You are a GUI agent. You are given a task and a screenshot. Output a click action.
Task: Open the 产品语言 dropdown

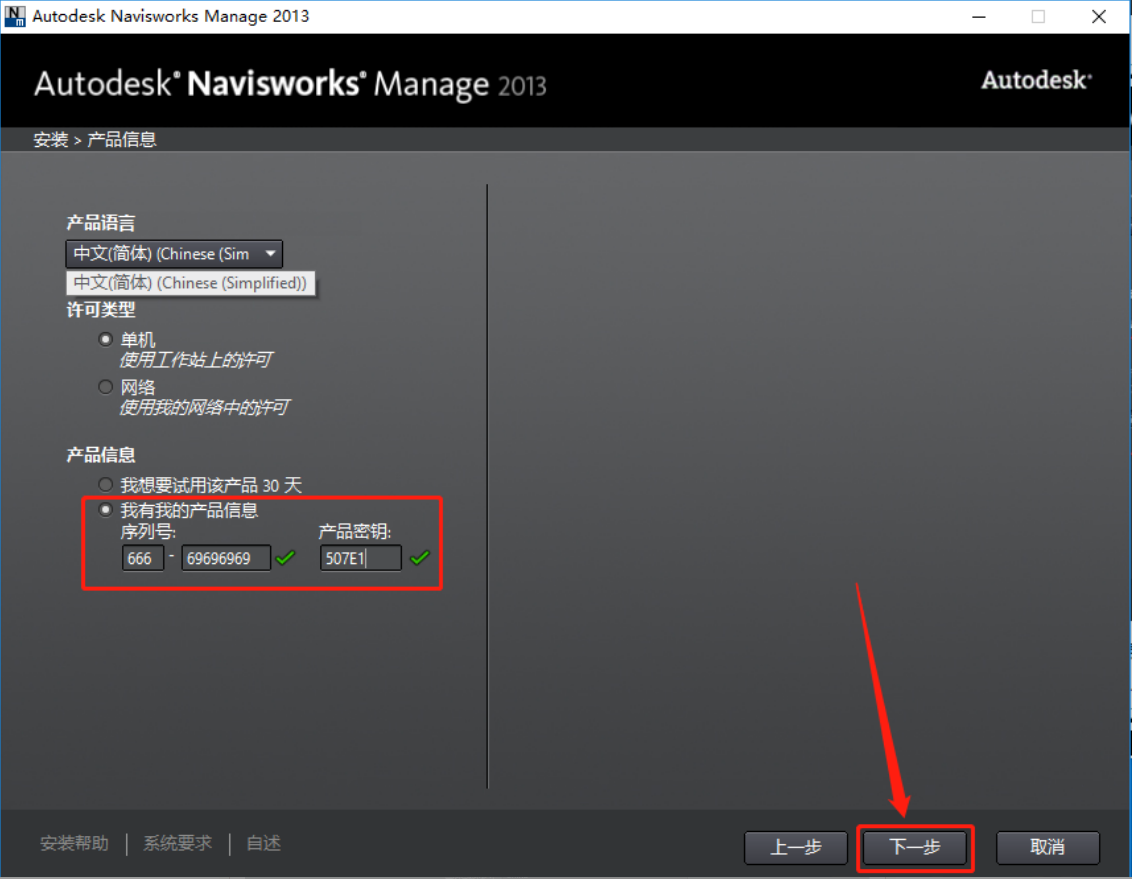coord(174,254)
